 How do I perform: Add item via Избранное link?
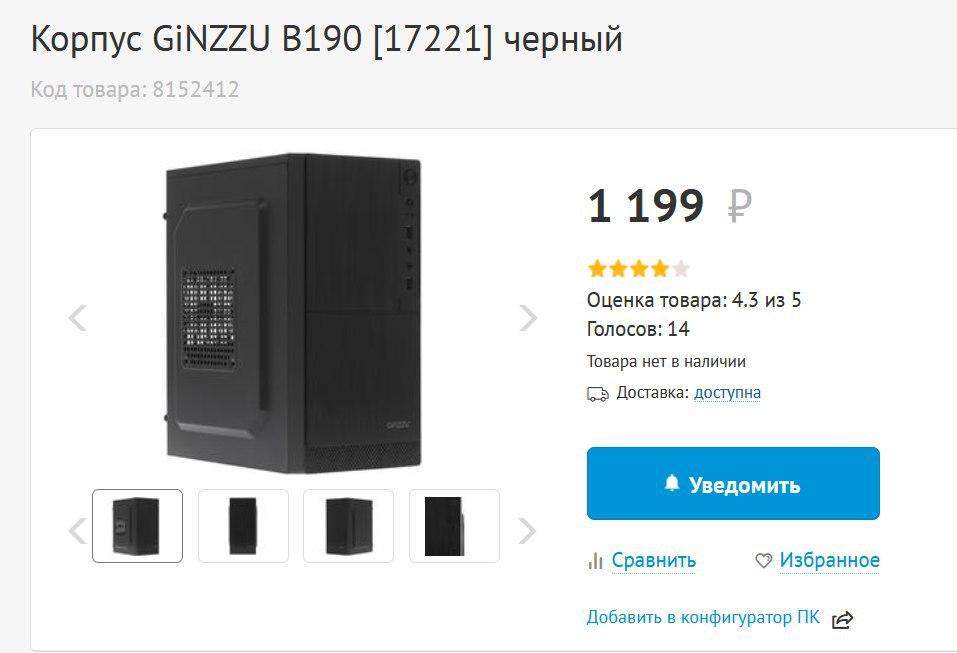(x=829, y=560)
